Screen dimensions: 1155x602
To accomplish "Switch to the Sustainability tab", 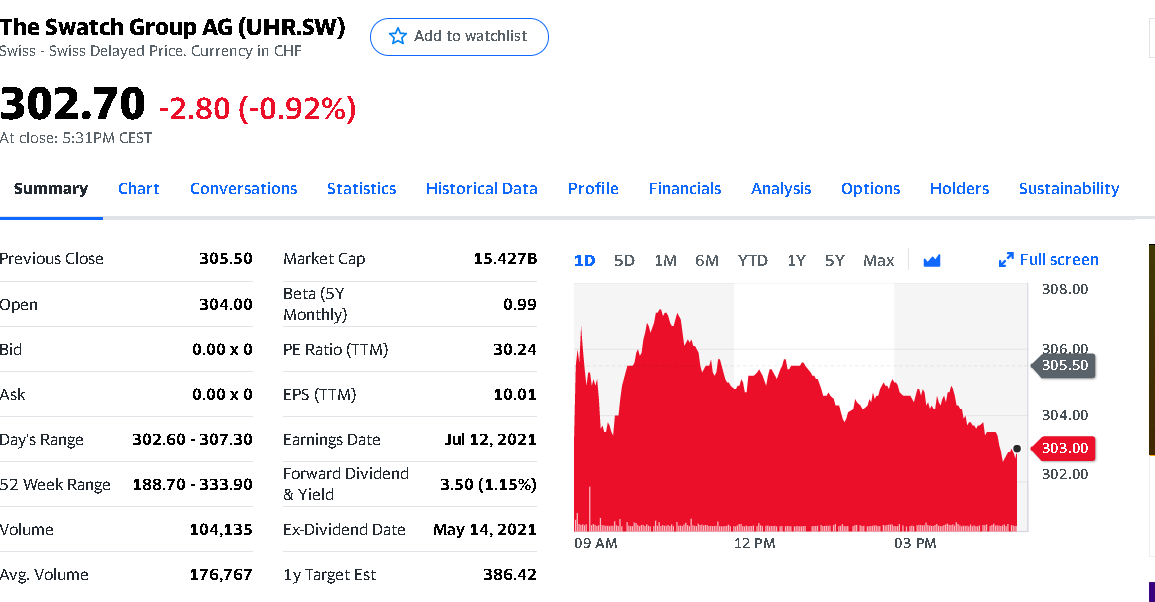I will [1069, 189].
